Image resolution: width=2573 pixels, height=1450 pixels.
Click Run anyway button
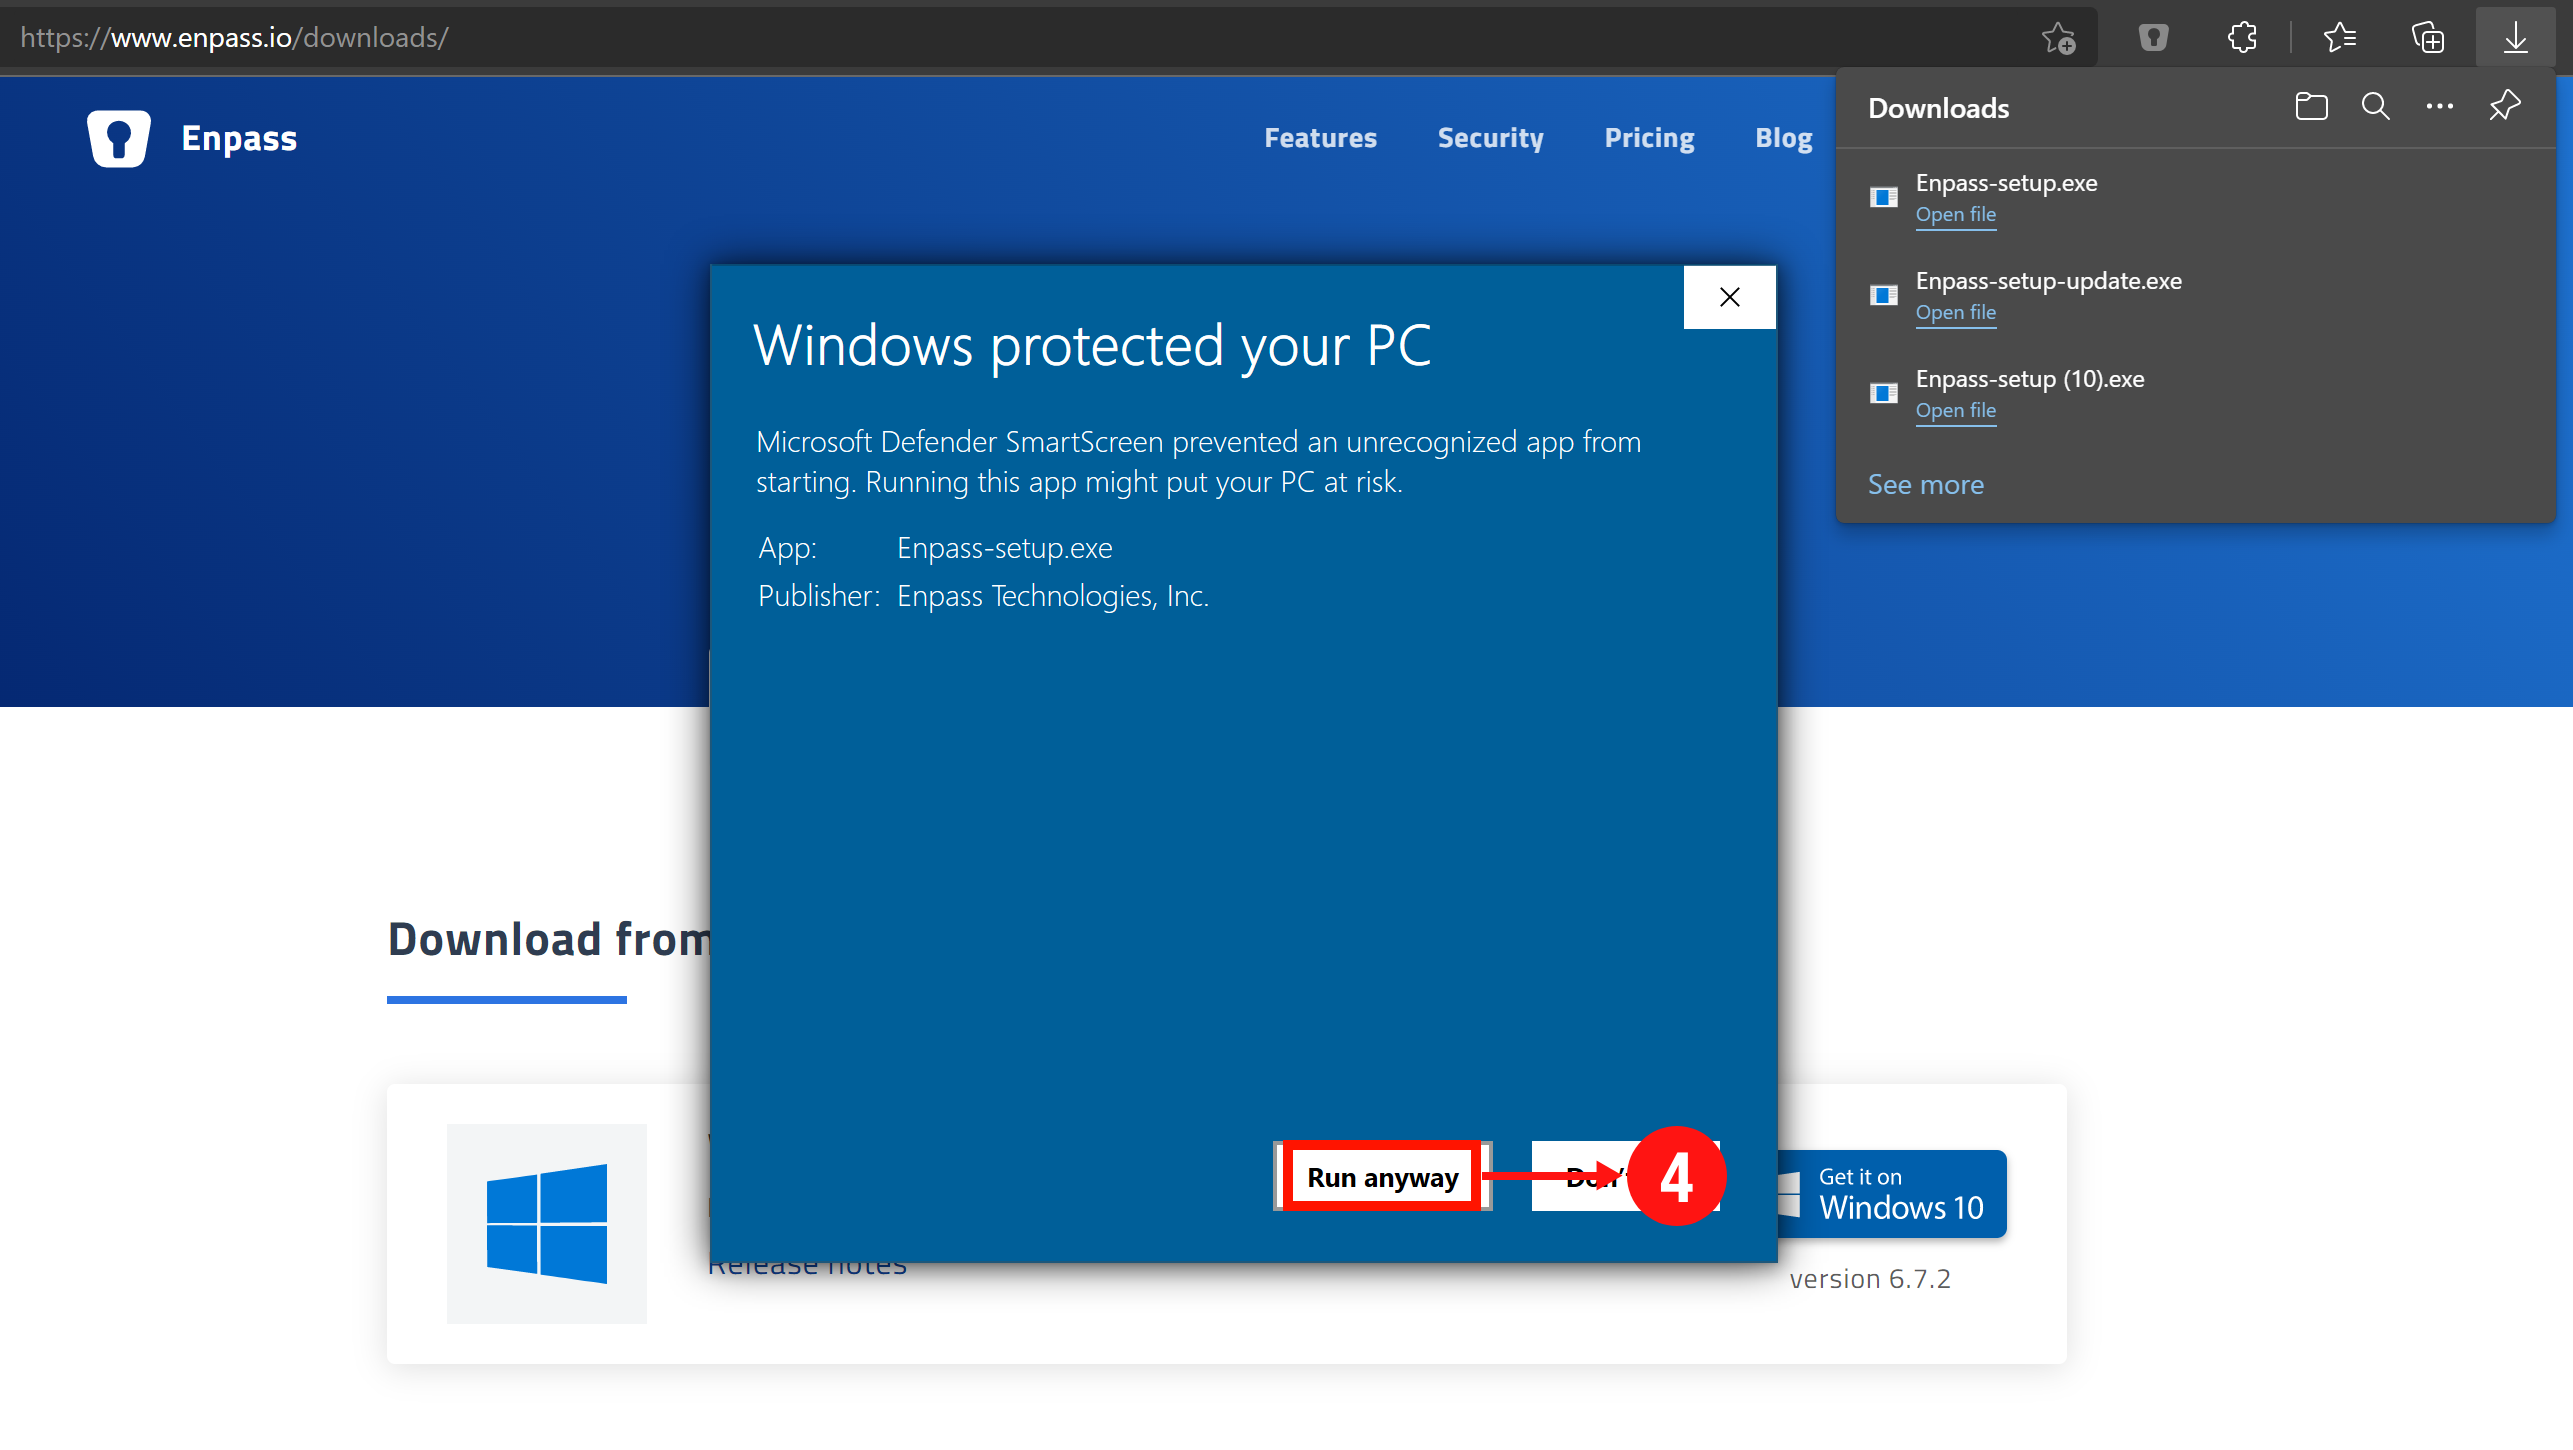pos(1382,1177)
